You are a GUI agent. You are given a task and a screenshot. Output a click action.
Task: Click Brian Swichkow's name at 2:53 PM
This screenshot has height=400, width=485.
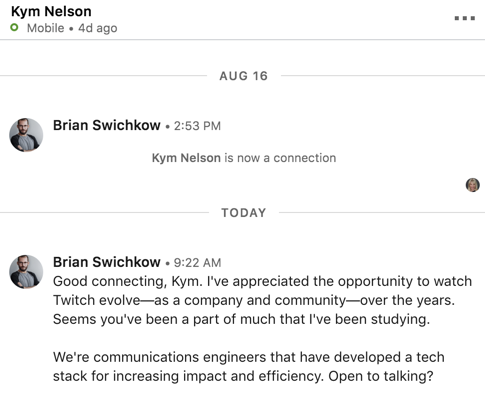click(x=107, y=125)
